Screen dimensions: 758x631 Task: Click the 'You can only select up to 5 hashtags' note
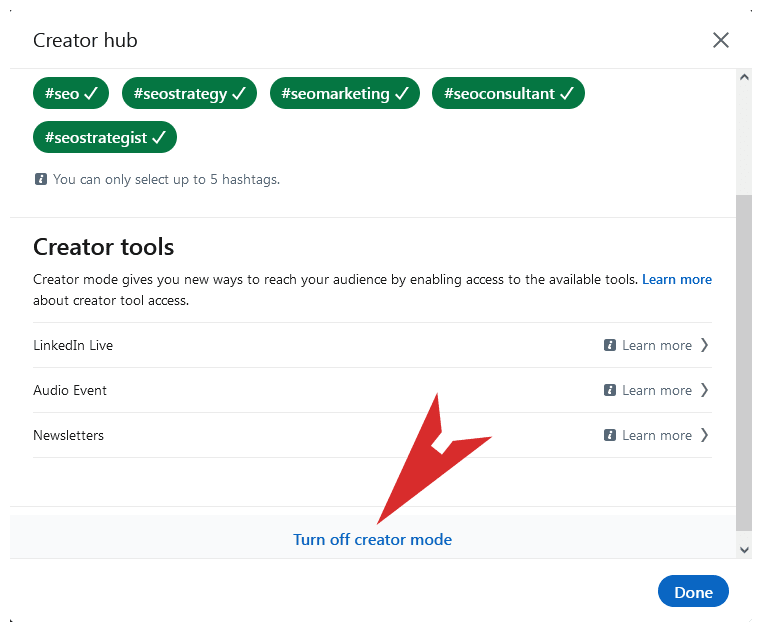point(166,179)
